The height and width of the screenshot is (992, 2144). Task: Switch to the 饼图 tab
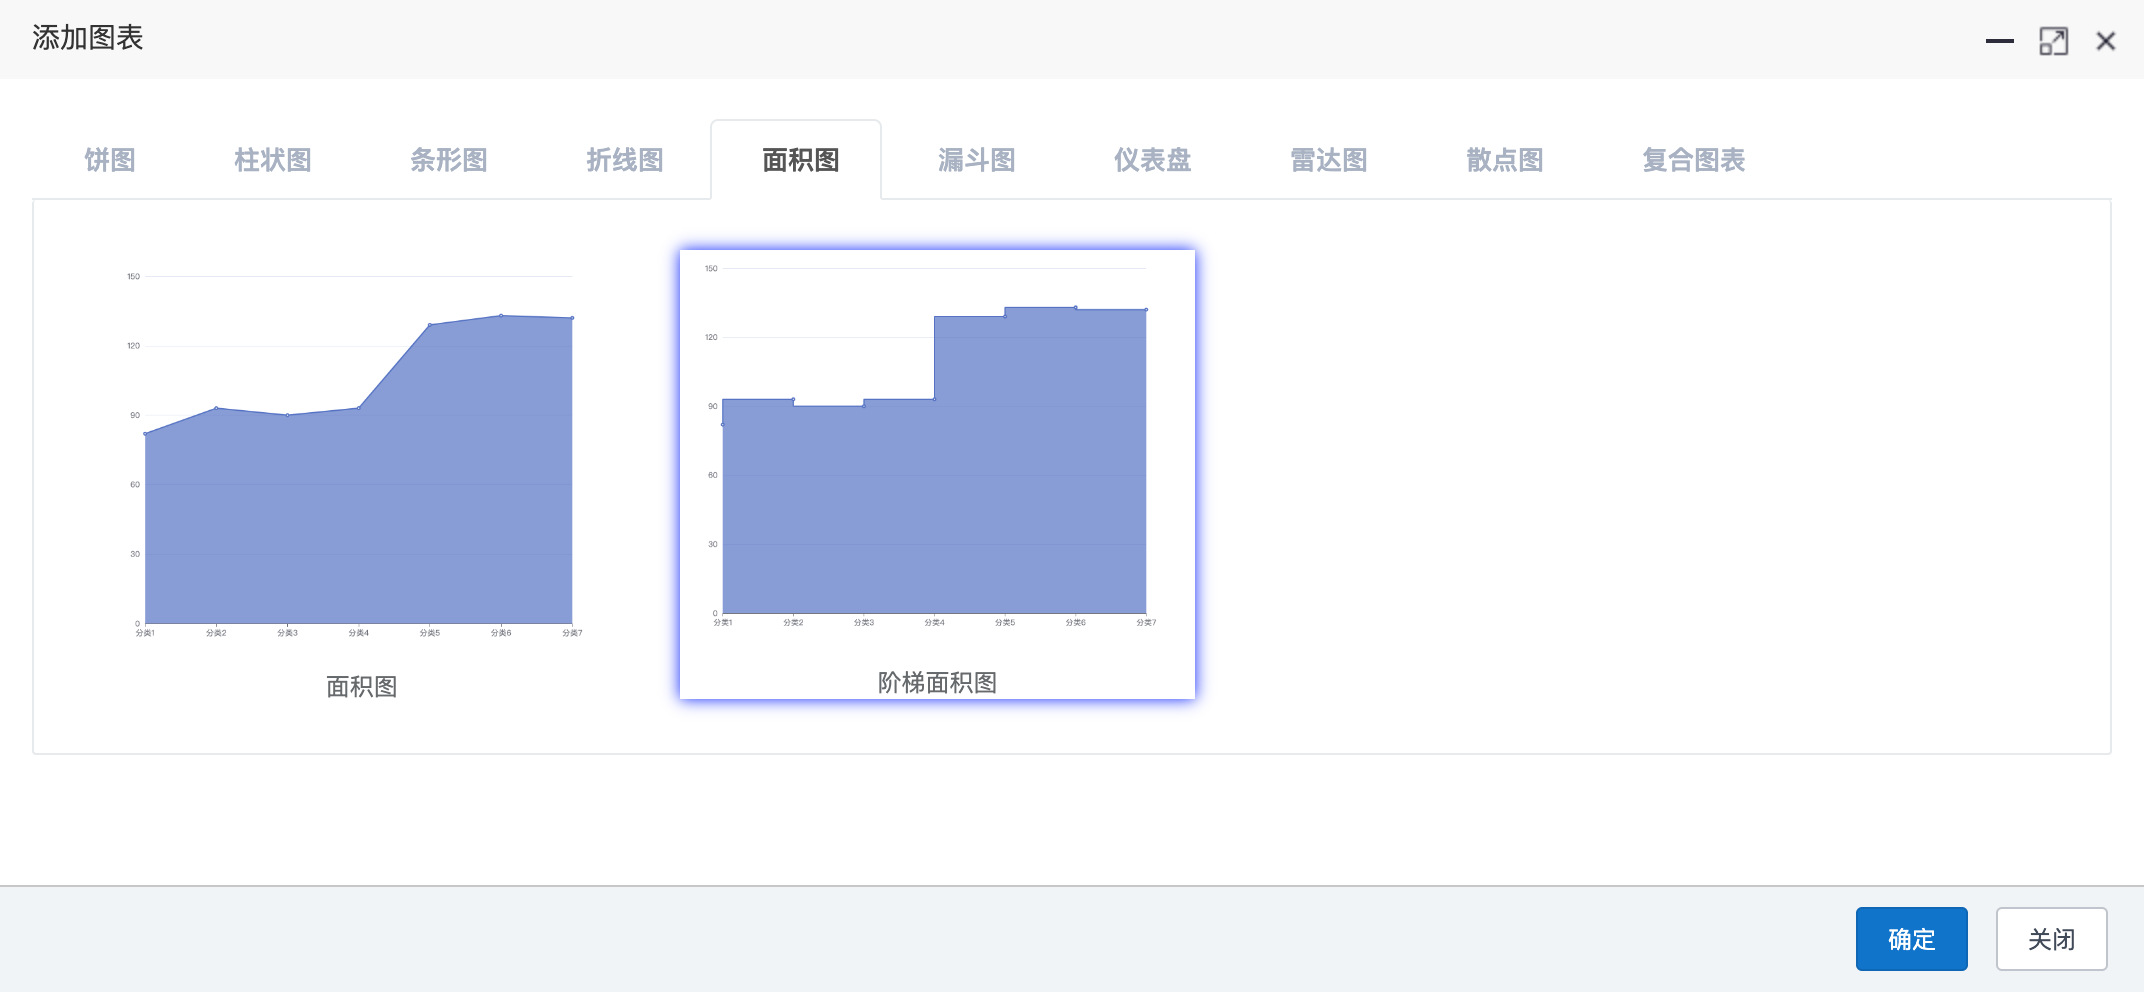pyautogui.click(x=110, y=160)
